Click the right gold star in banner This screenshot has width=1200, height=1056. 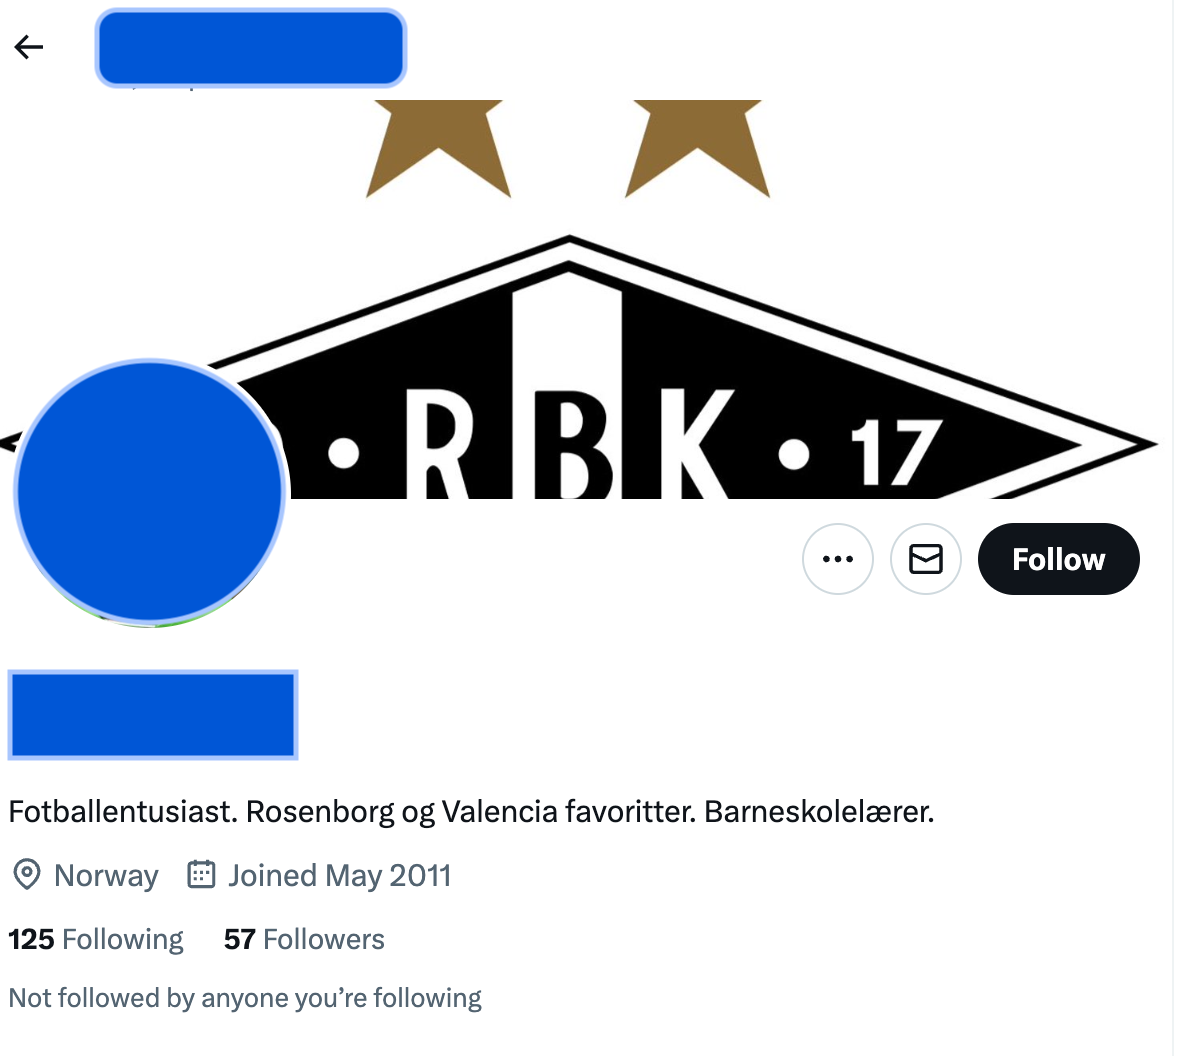tap(697, 148)
